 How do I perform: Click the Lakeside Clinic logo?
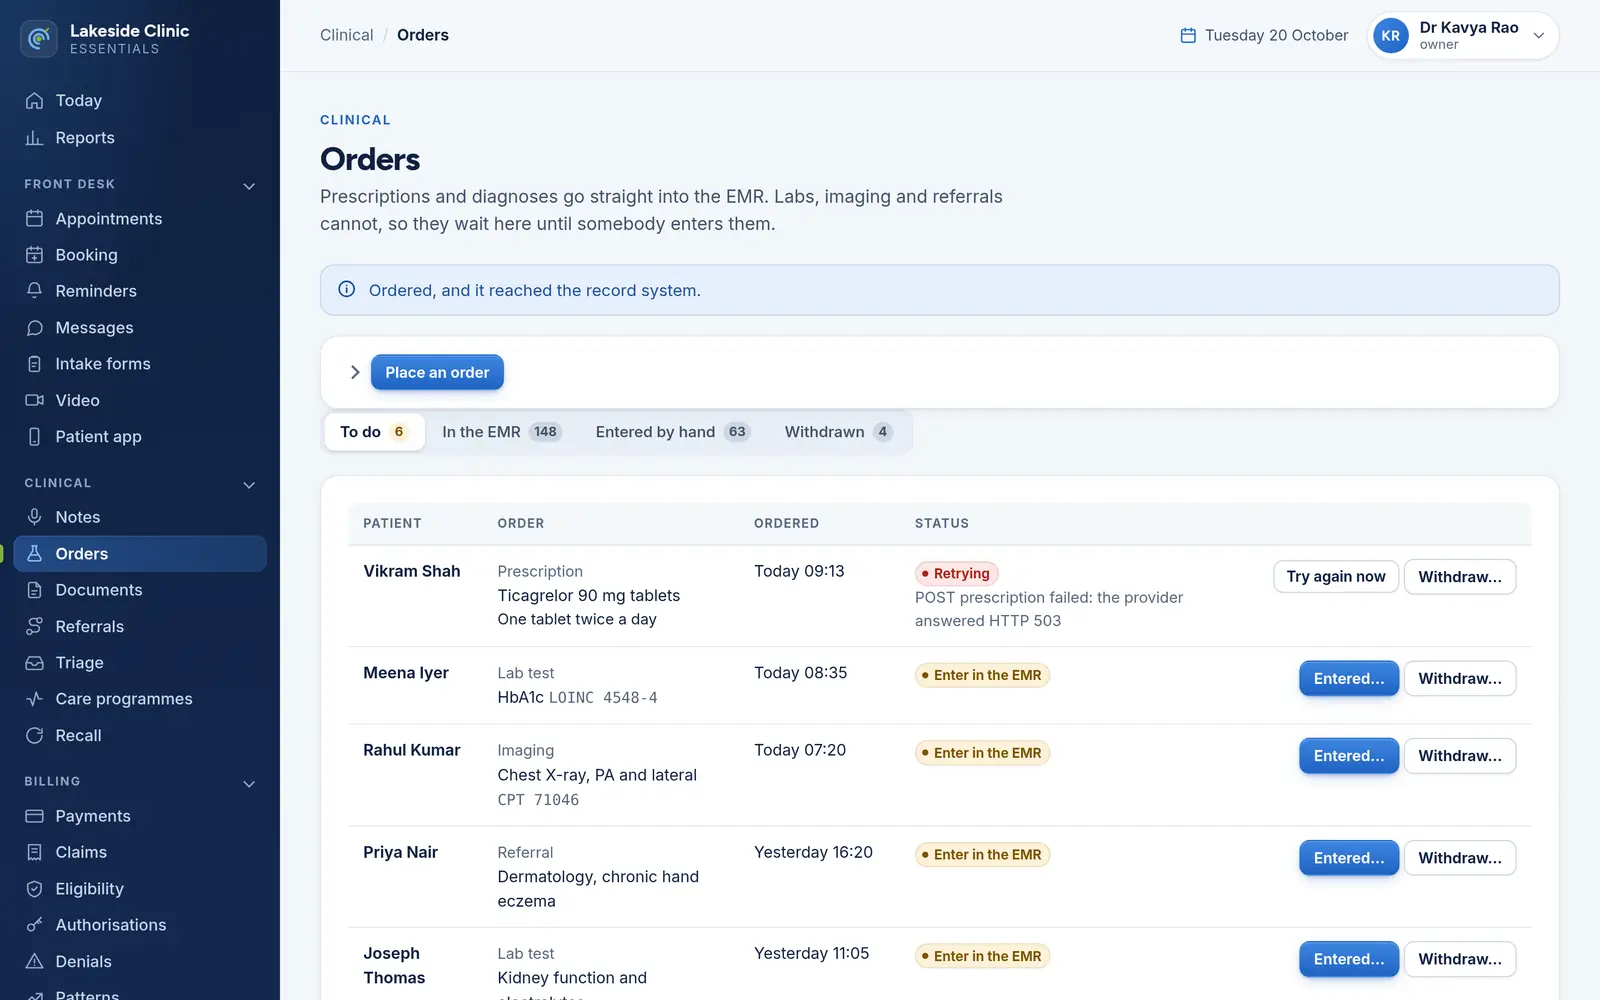pyautogui.click(x=39, y=39)
